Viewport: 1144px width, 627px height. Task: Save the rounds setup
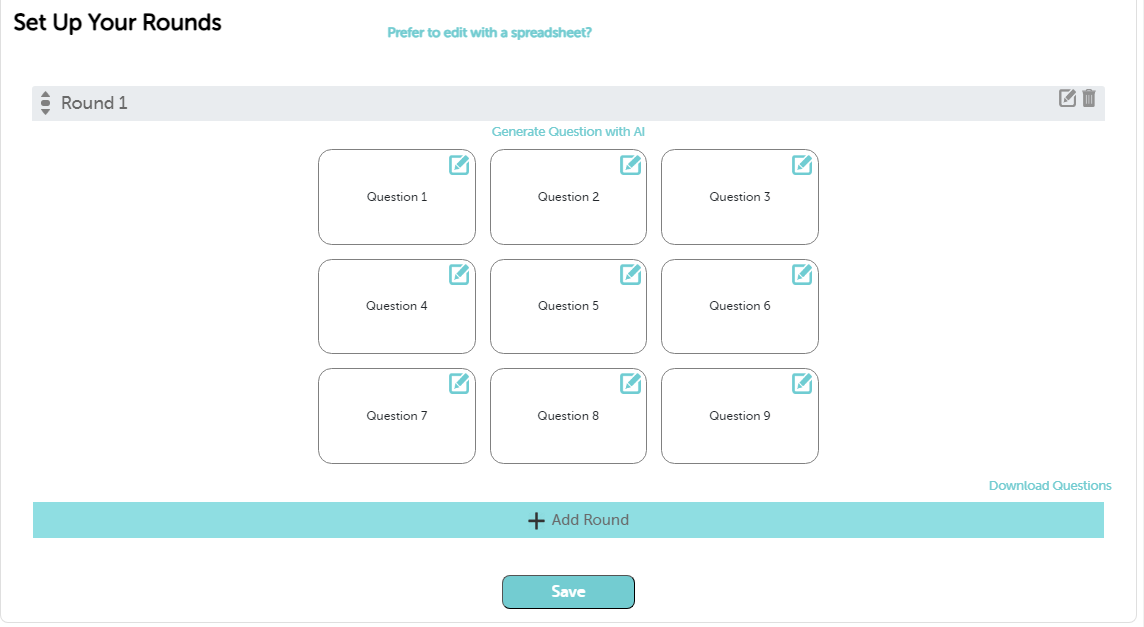568,592
